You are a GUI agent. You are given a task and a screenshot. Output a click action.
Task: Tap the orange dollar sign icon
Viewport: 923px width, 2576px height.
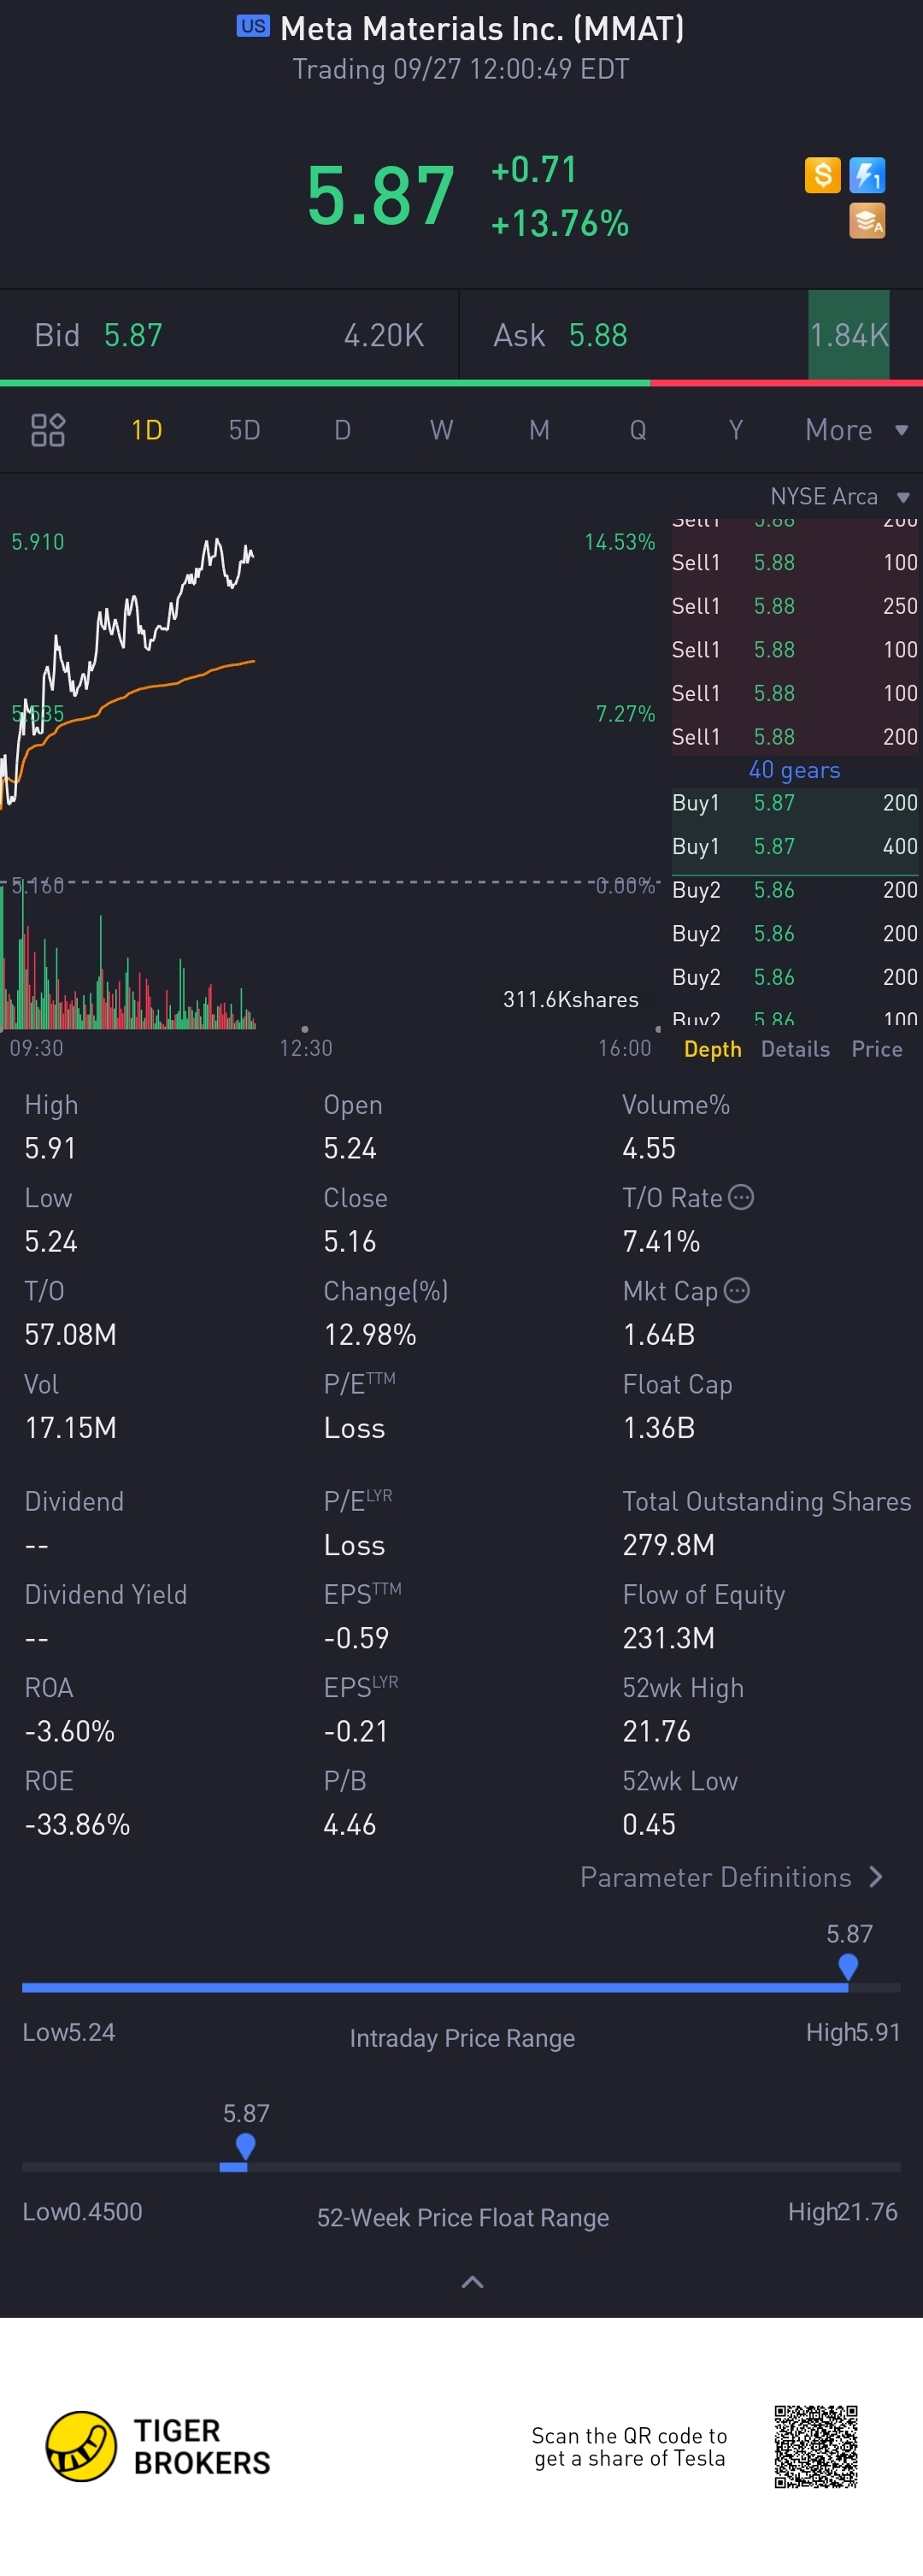tap(822, 175)
